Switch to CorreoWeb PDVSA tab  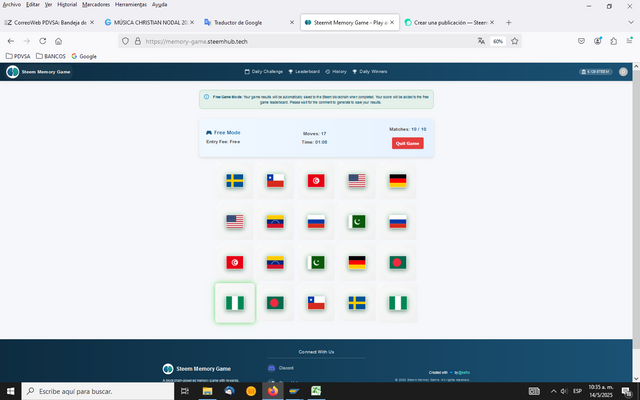pos(49,22)
